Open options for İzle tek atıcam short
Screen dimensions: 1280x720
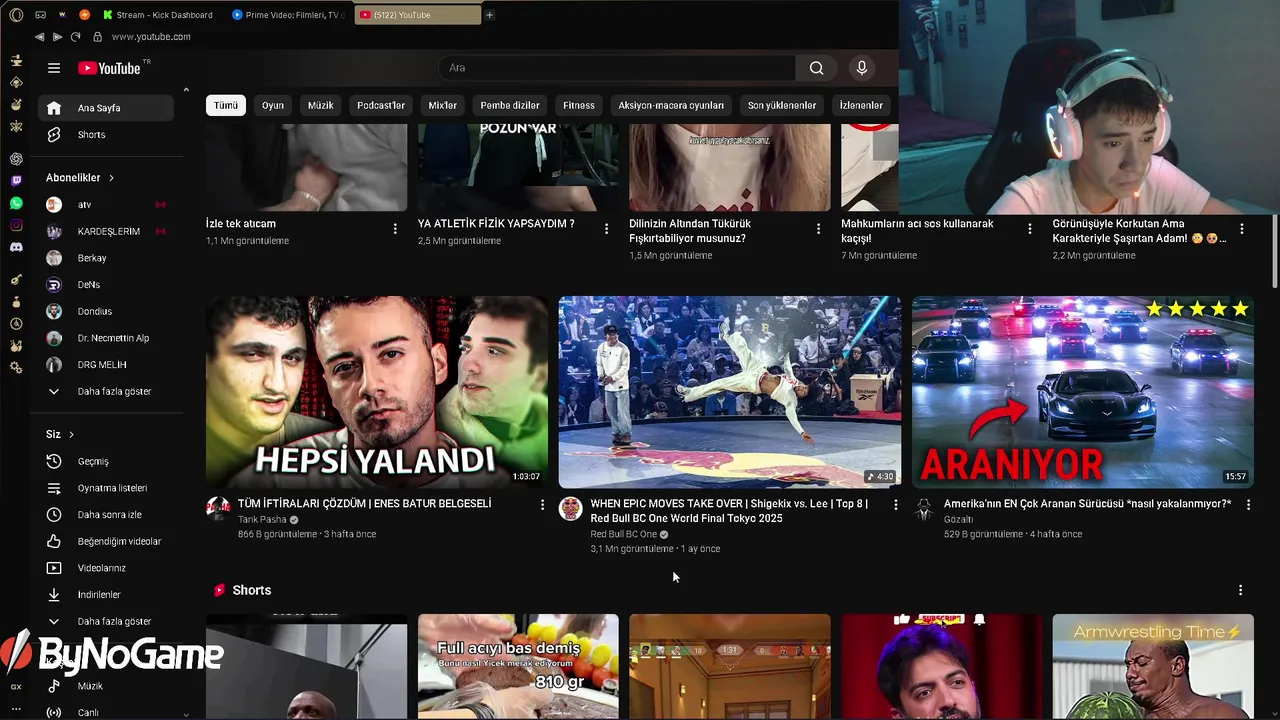coord(395,228)
